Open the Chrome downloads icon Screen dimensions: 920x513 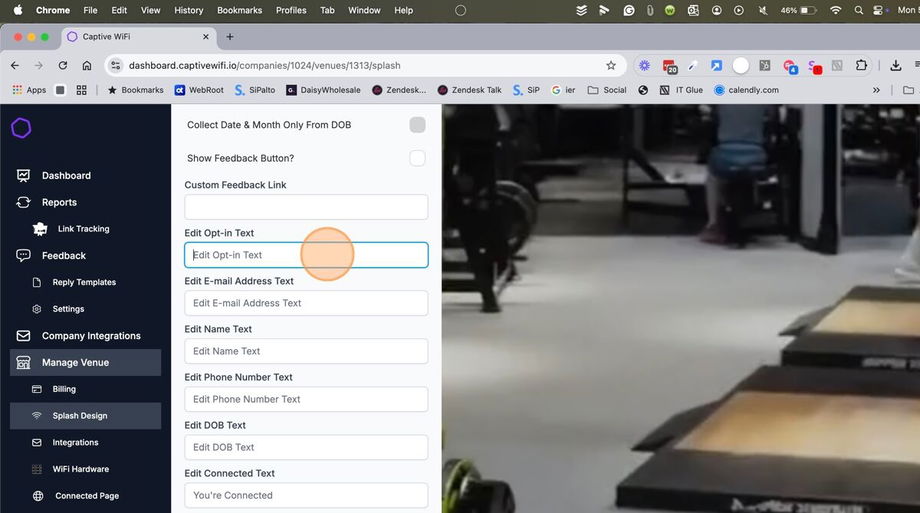[895, 66]
